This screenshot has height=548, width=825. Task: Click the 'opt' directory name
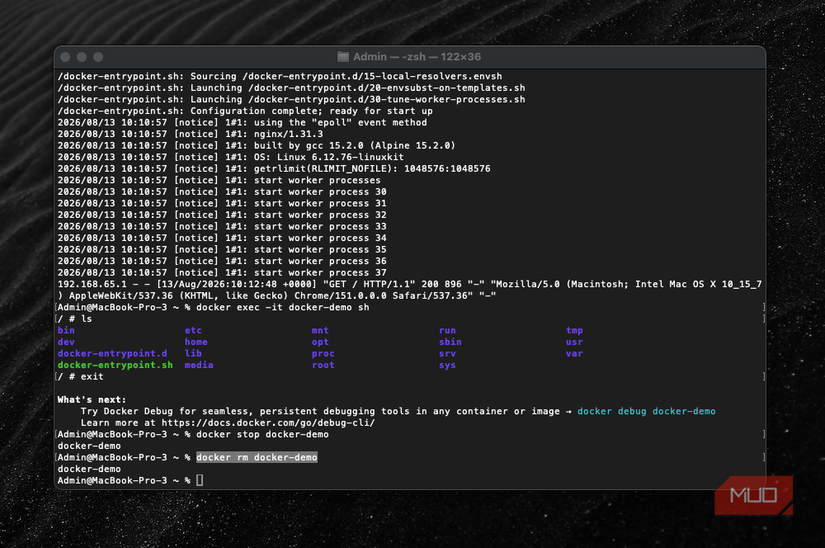pos(320,342)
